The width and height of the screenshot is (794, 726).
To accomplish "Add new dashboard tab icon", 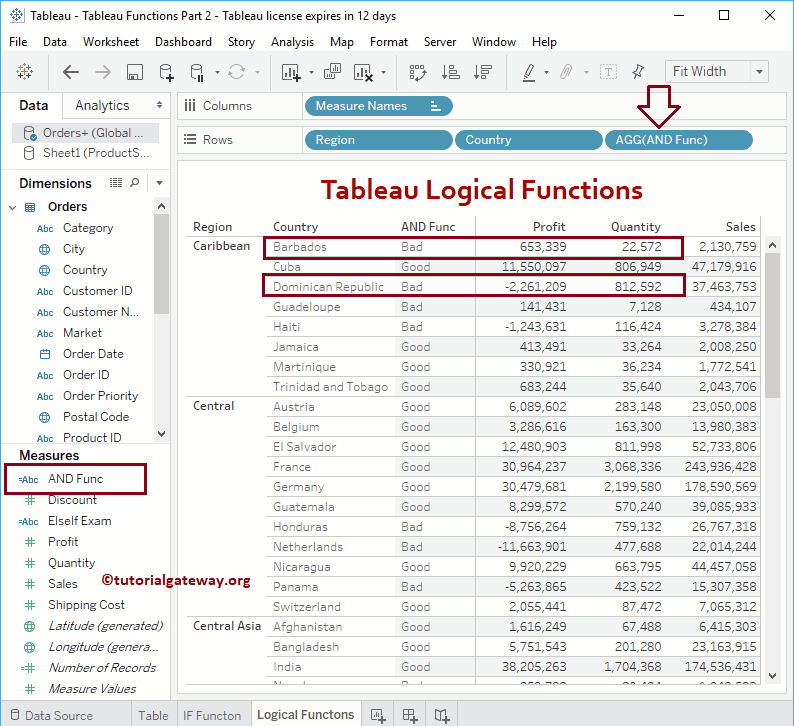I will 410,715.
